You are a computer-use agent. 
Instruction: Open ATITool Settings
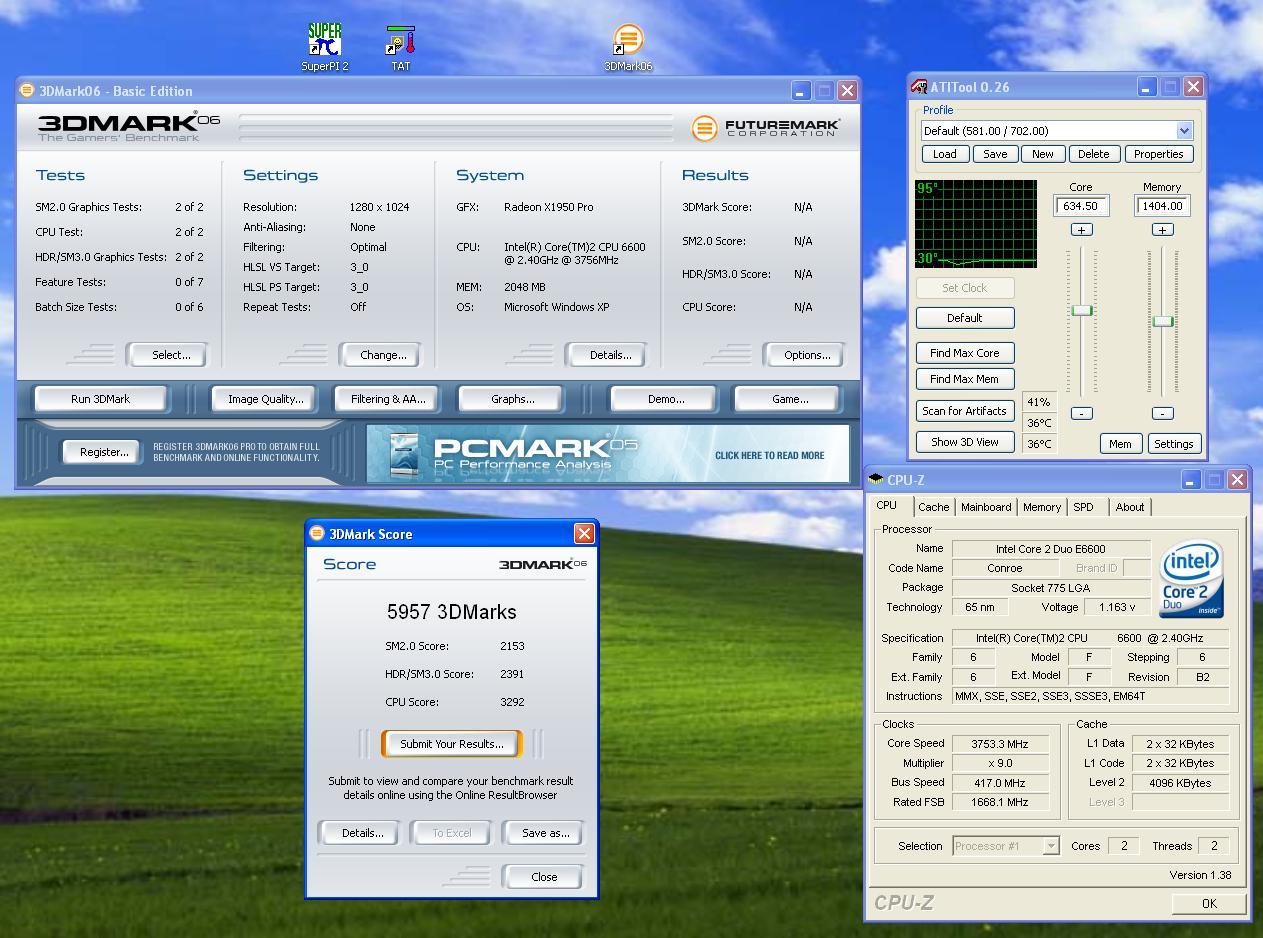[1173, 444]
